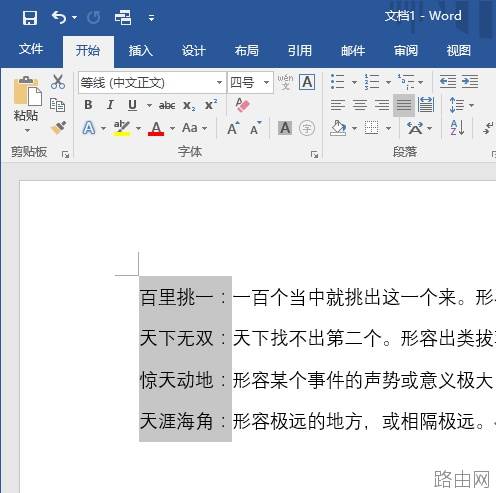Expand the font size 四号 dropdown
The height and width of the screenshot is (493, 496).
[x=266, y=82]
